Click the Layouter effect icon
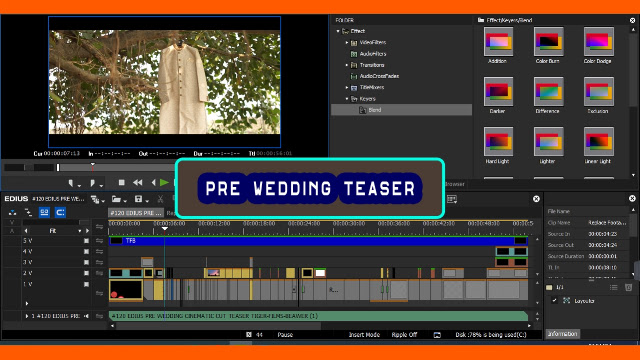Screen dimensions: 640x360 567,301
